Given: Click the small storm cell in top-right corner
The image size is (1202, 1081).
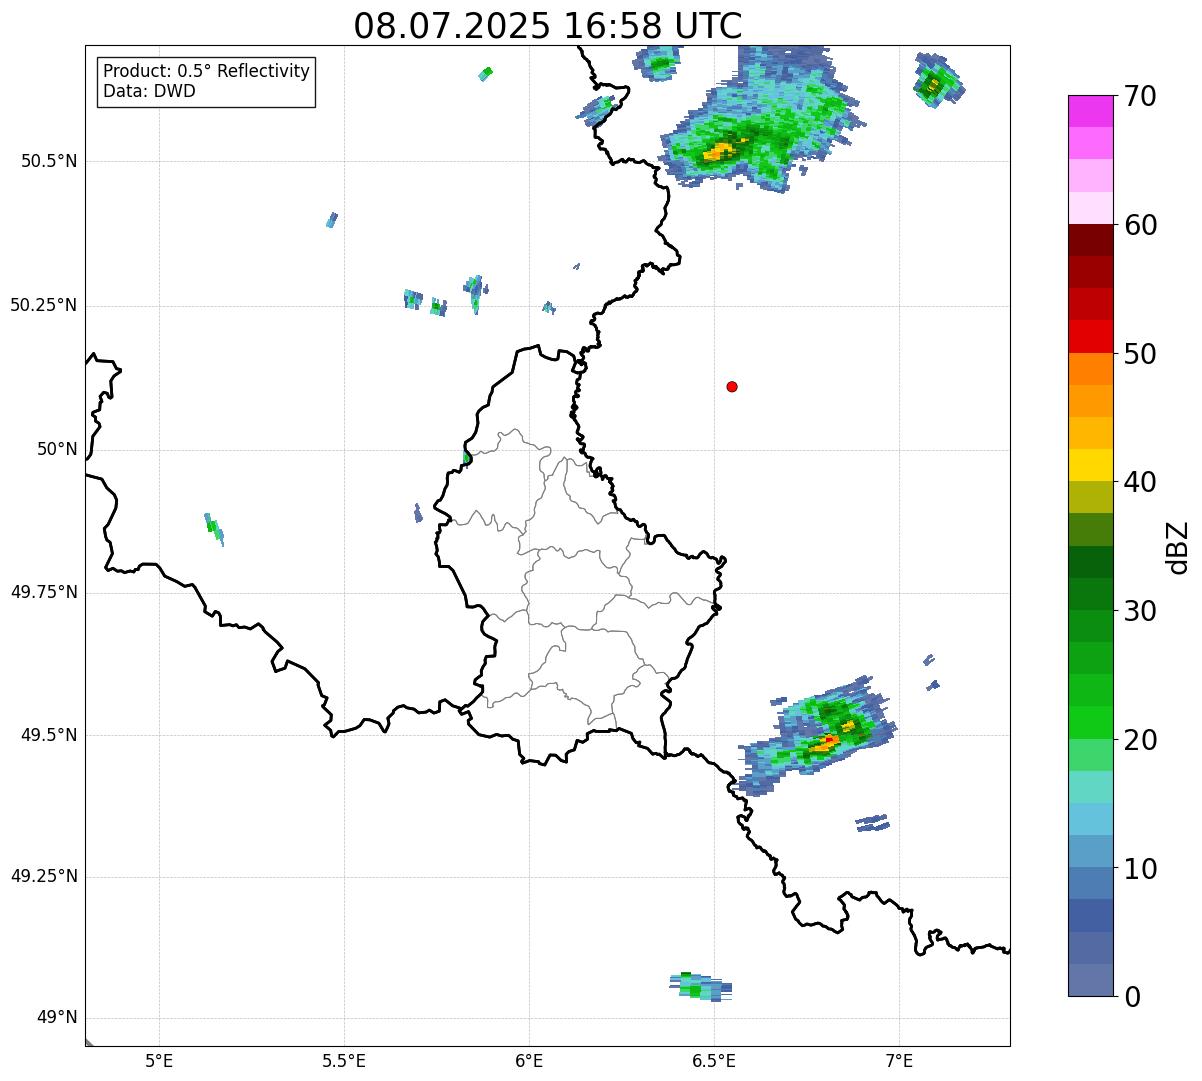Looking at the screenshot, I should tap(938, 80).
